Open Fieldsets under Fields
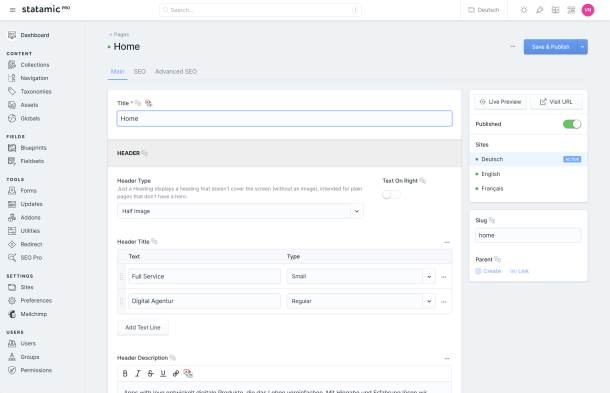 (x=26, y=161)
